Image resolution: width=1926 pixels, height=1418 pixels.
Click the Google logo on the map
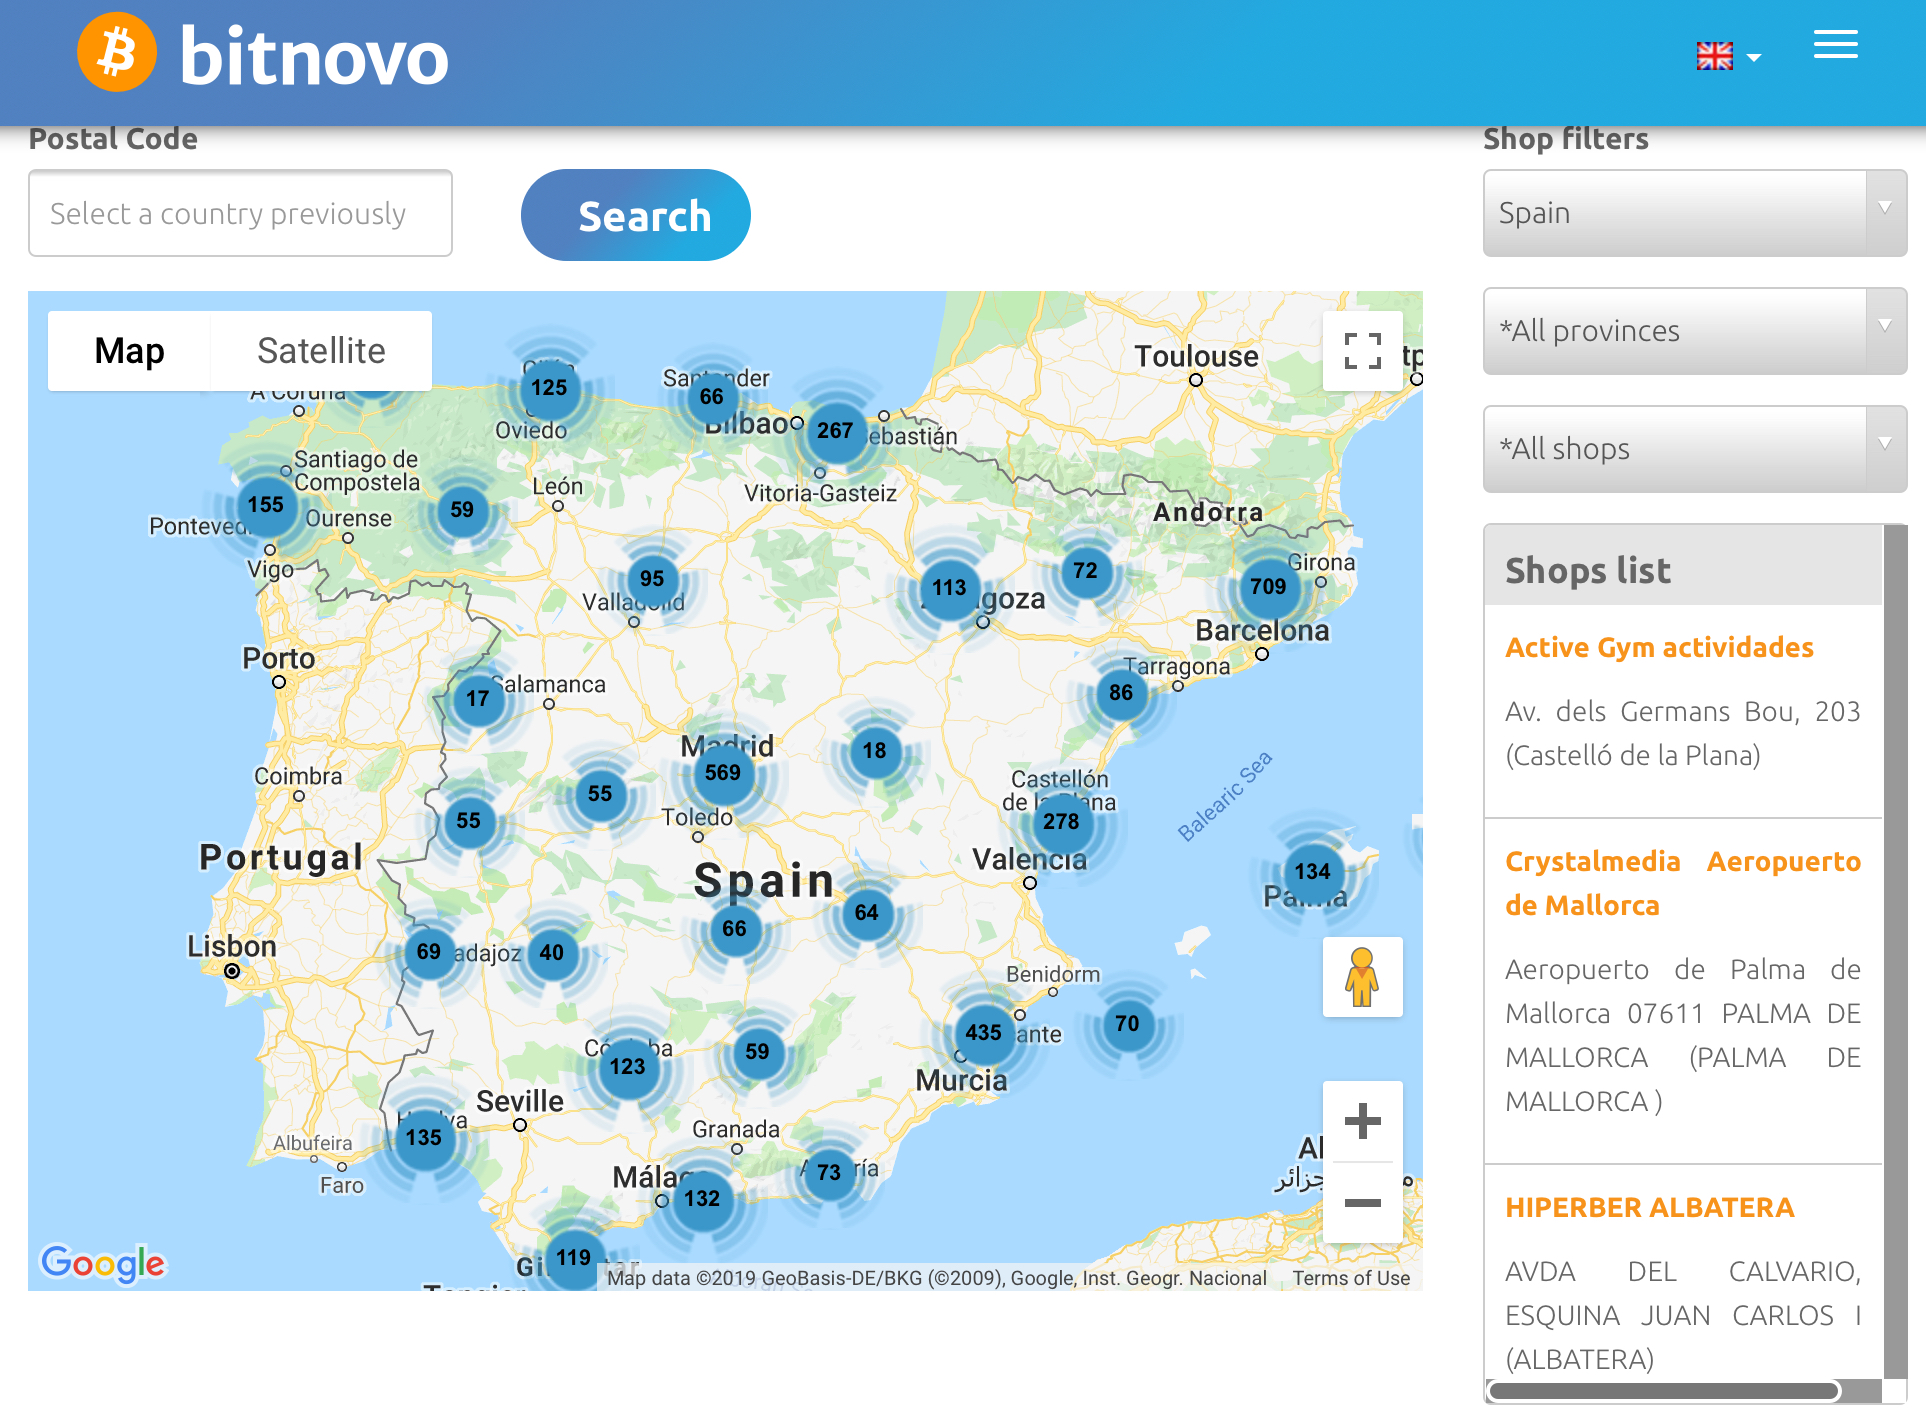pos(103,1263)
